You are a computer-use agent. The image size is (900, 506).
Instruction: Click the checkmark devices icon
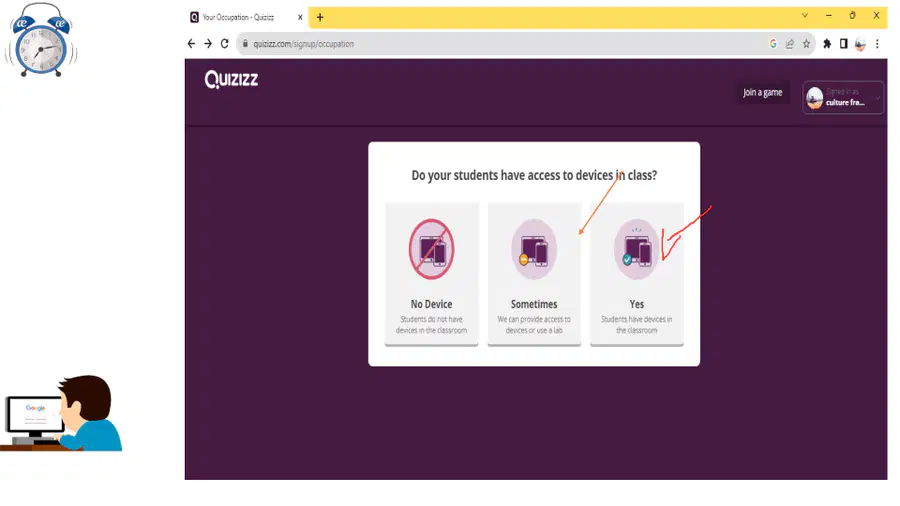pyautogui.click(x=637, y=249)
